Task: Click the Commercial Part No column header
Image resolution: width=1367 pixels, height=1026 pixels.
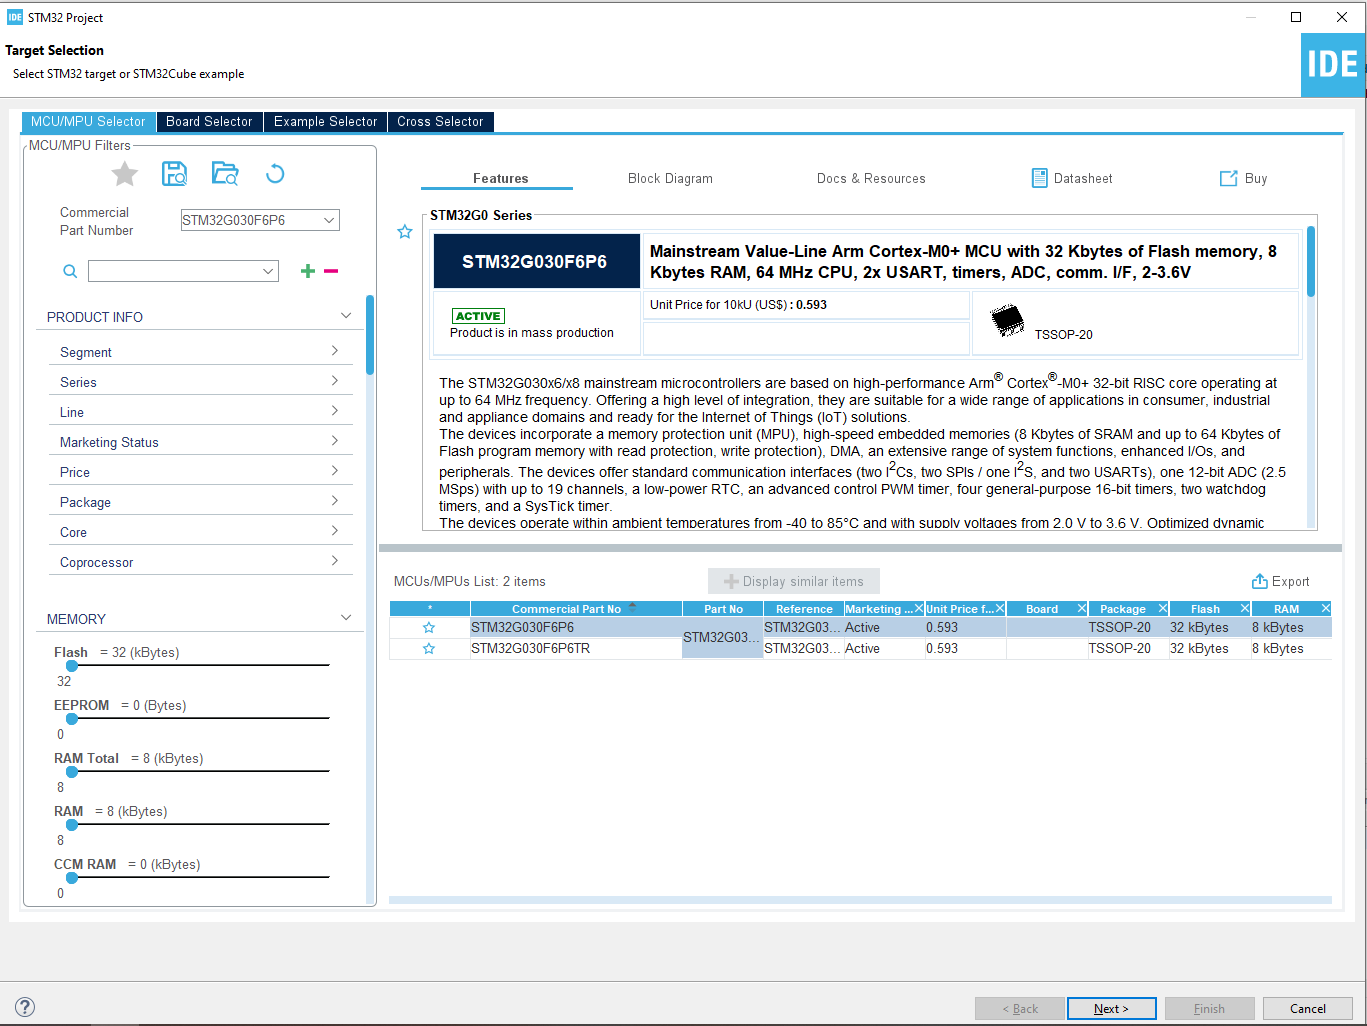Action: pyautogui.click(x=567, y=608)
